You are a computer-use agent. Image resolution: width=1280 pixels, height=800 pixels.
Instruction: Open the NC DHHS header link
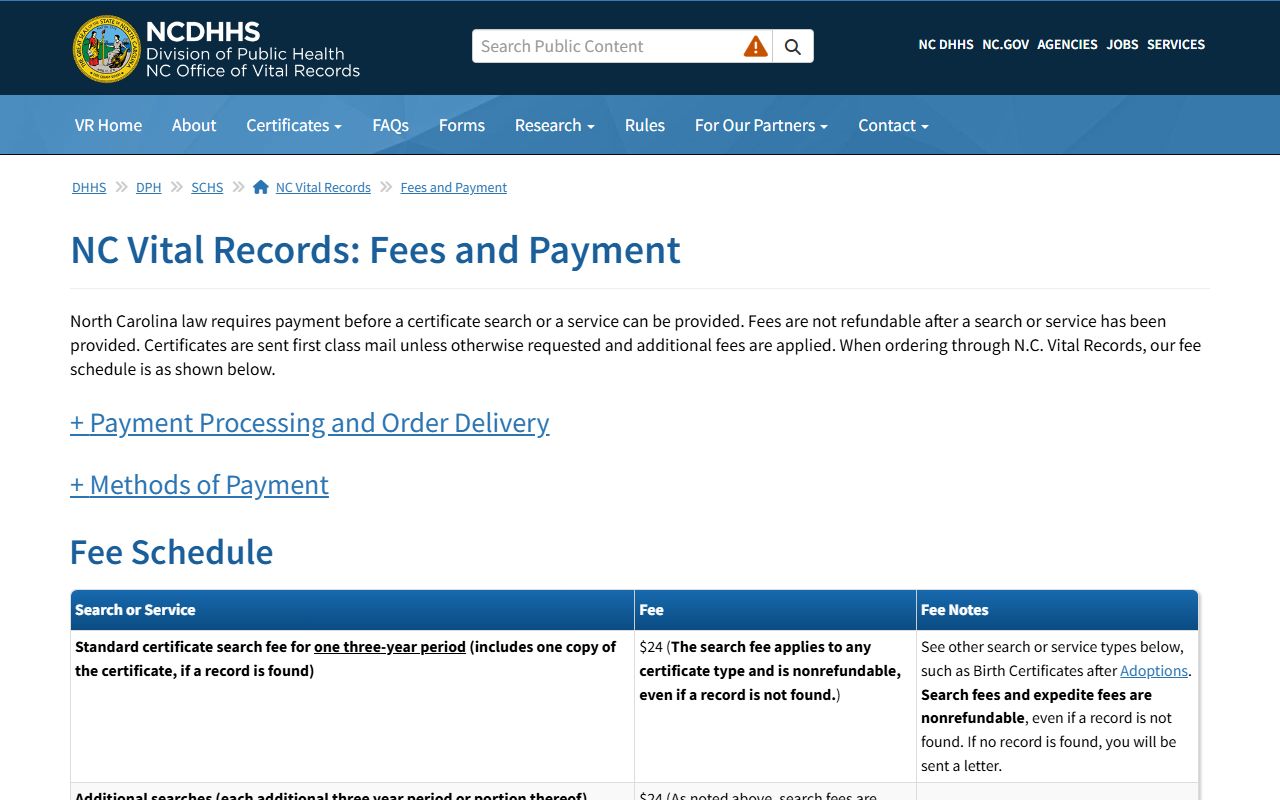click(946, 44)
